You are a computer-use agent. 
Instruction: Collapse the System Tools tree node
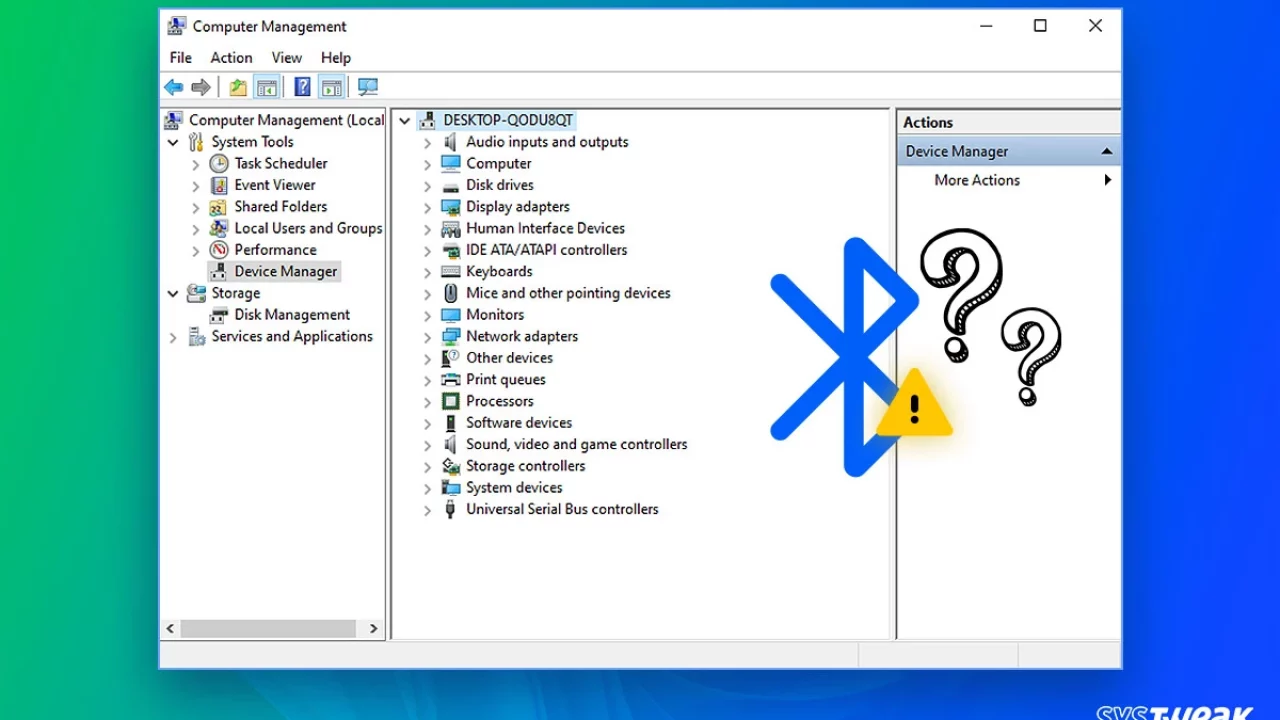point(173,143)
